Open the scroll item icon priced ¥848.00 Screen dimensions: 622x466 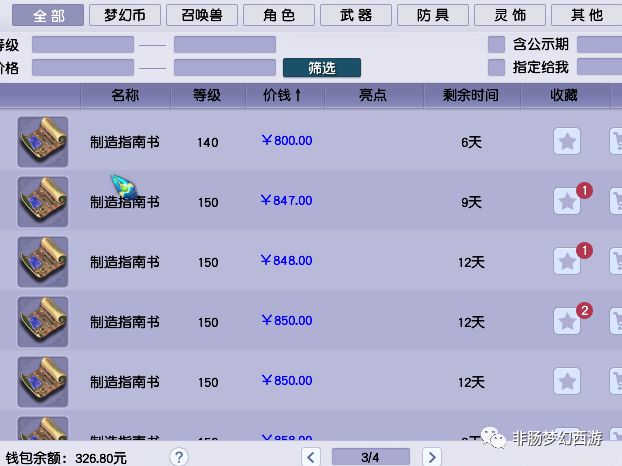point(43,262)
